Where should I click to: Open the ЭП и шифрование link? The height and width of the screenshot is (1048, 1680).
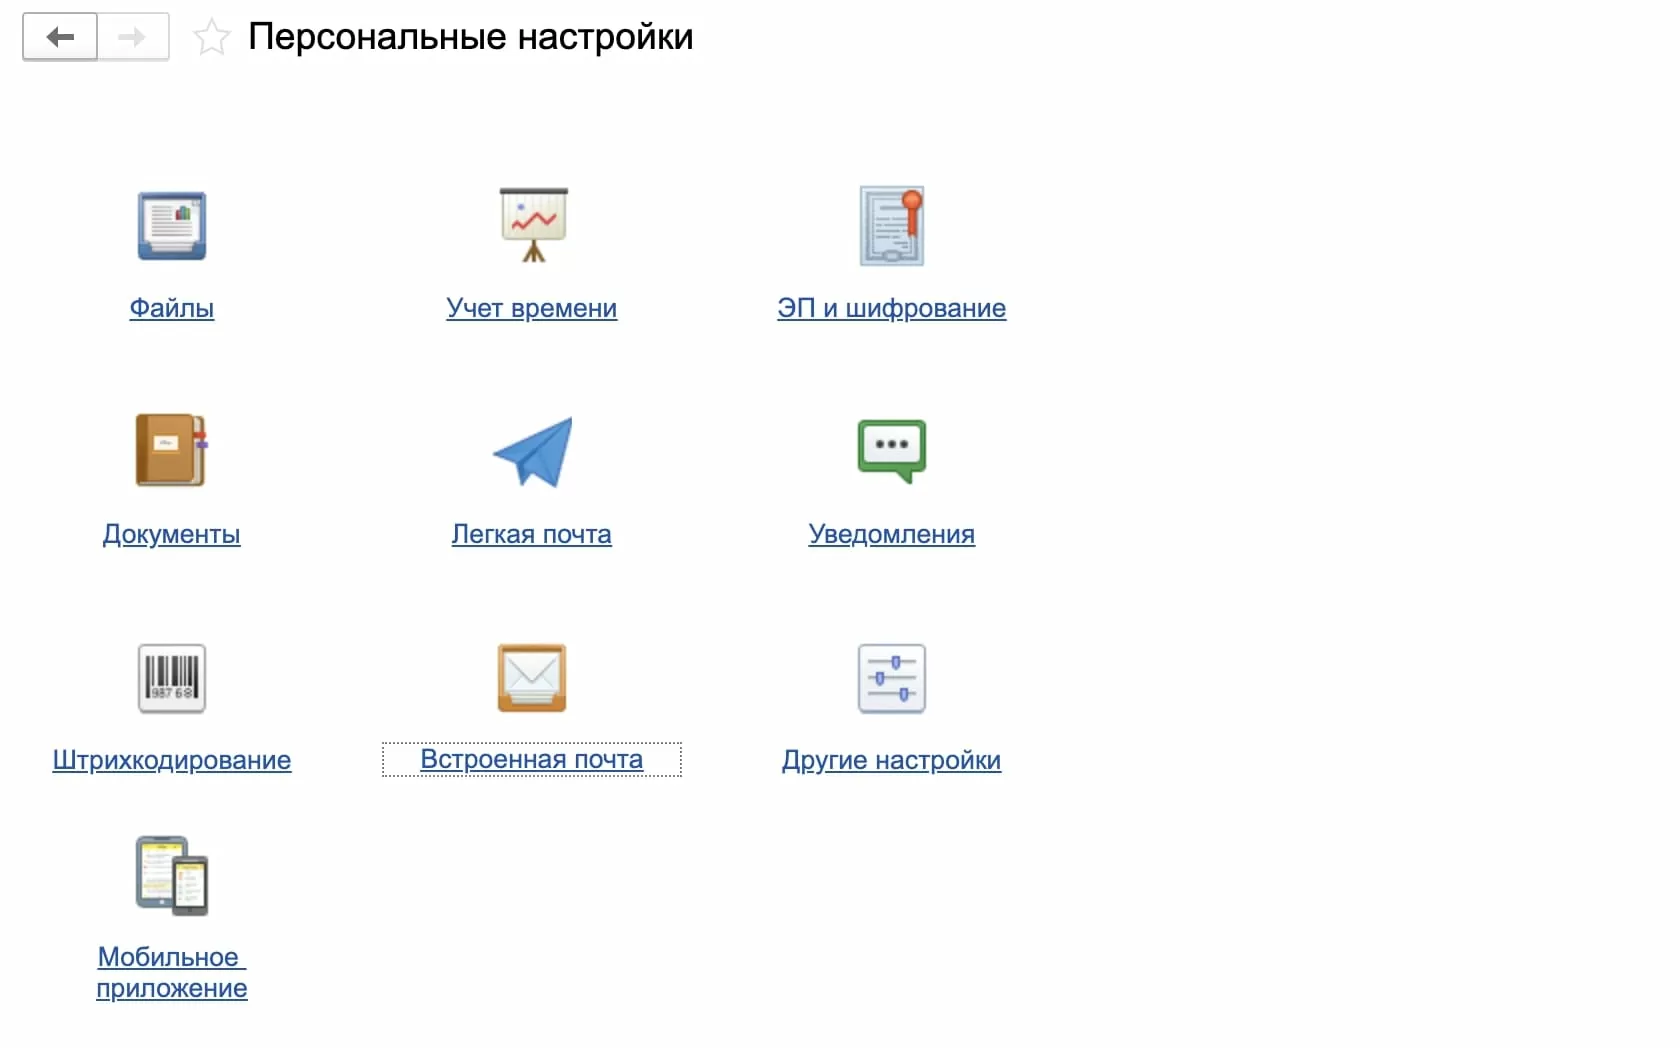pos(892,308)
